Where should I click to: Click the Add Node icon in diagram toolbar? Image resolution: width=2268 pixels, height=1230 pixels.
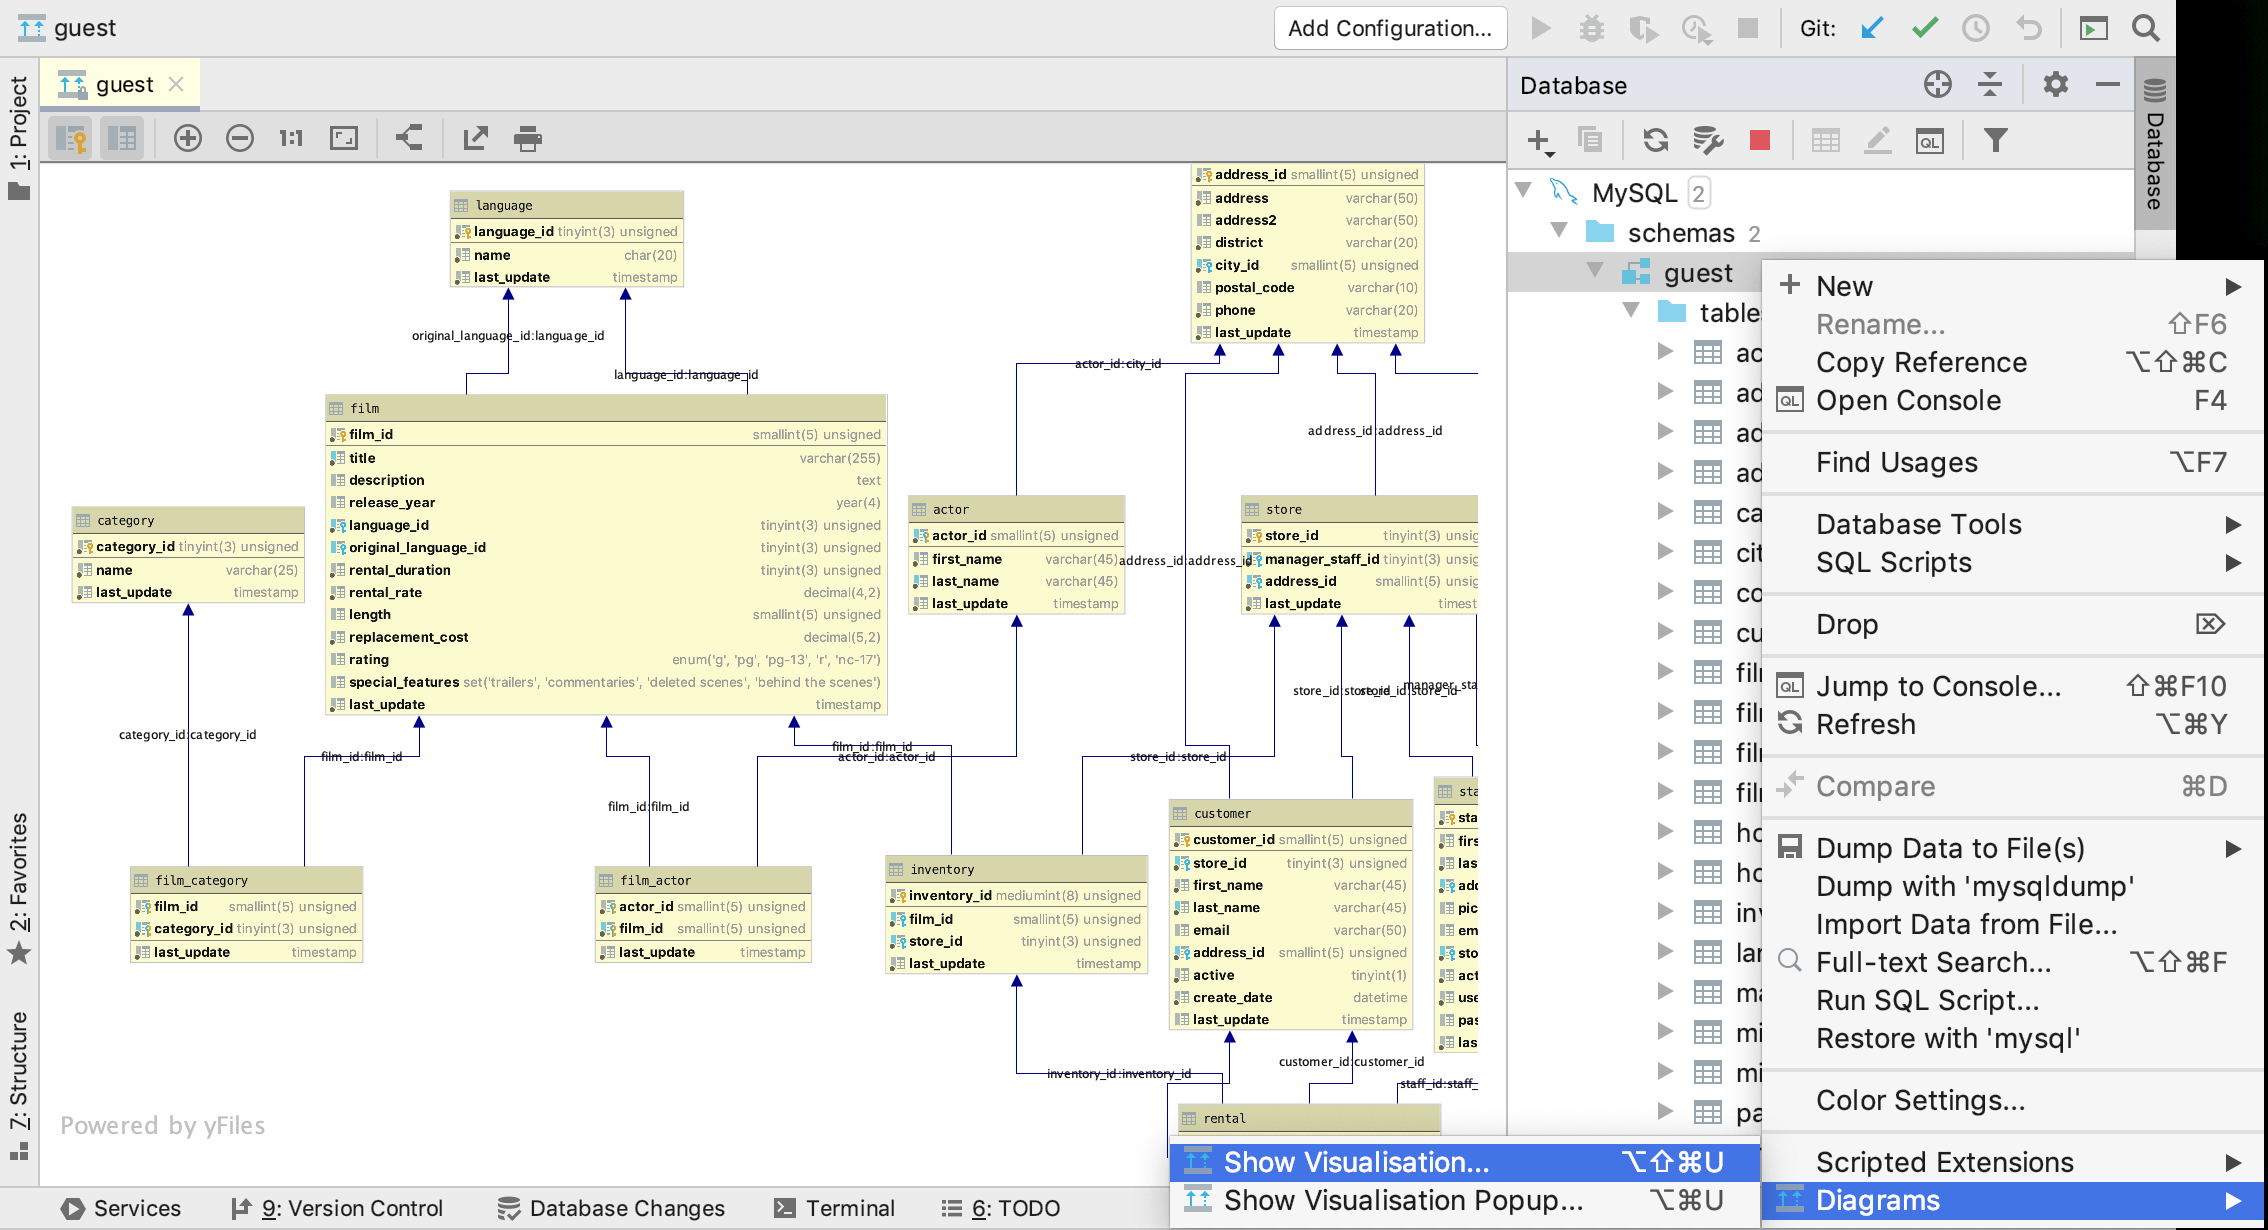click(188, 138)
